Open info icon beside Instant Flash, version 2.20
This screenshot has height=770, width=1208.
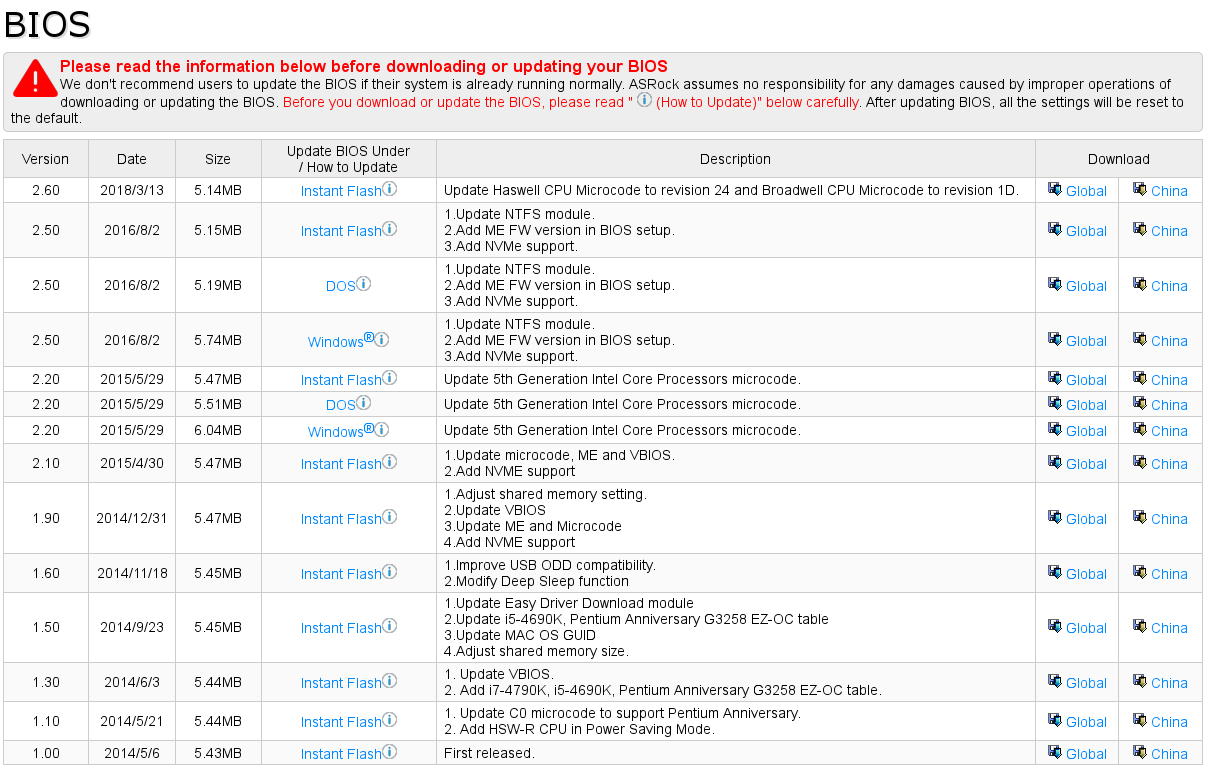click(390, 377)
